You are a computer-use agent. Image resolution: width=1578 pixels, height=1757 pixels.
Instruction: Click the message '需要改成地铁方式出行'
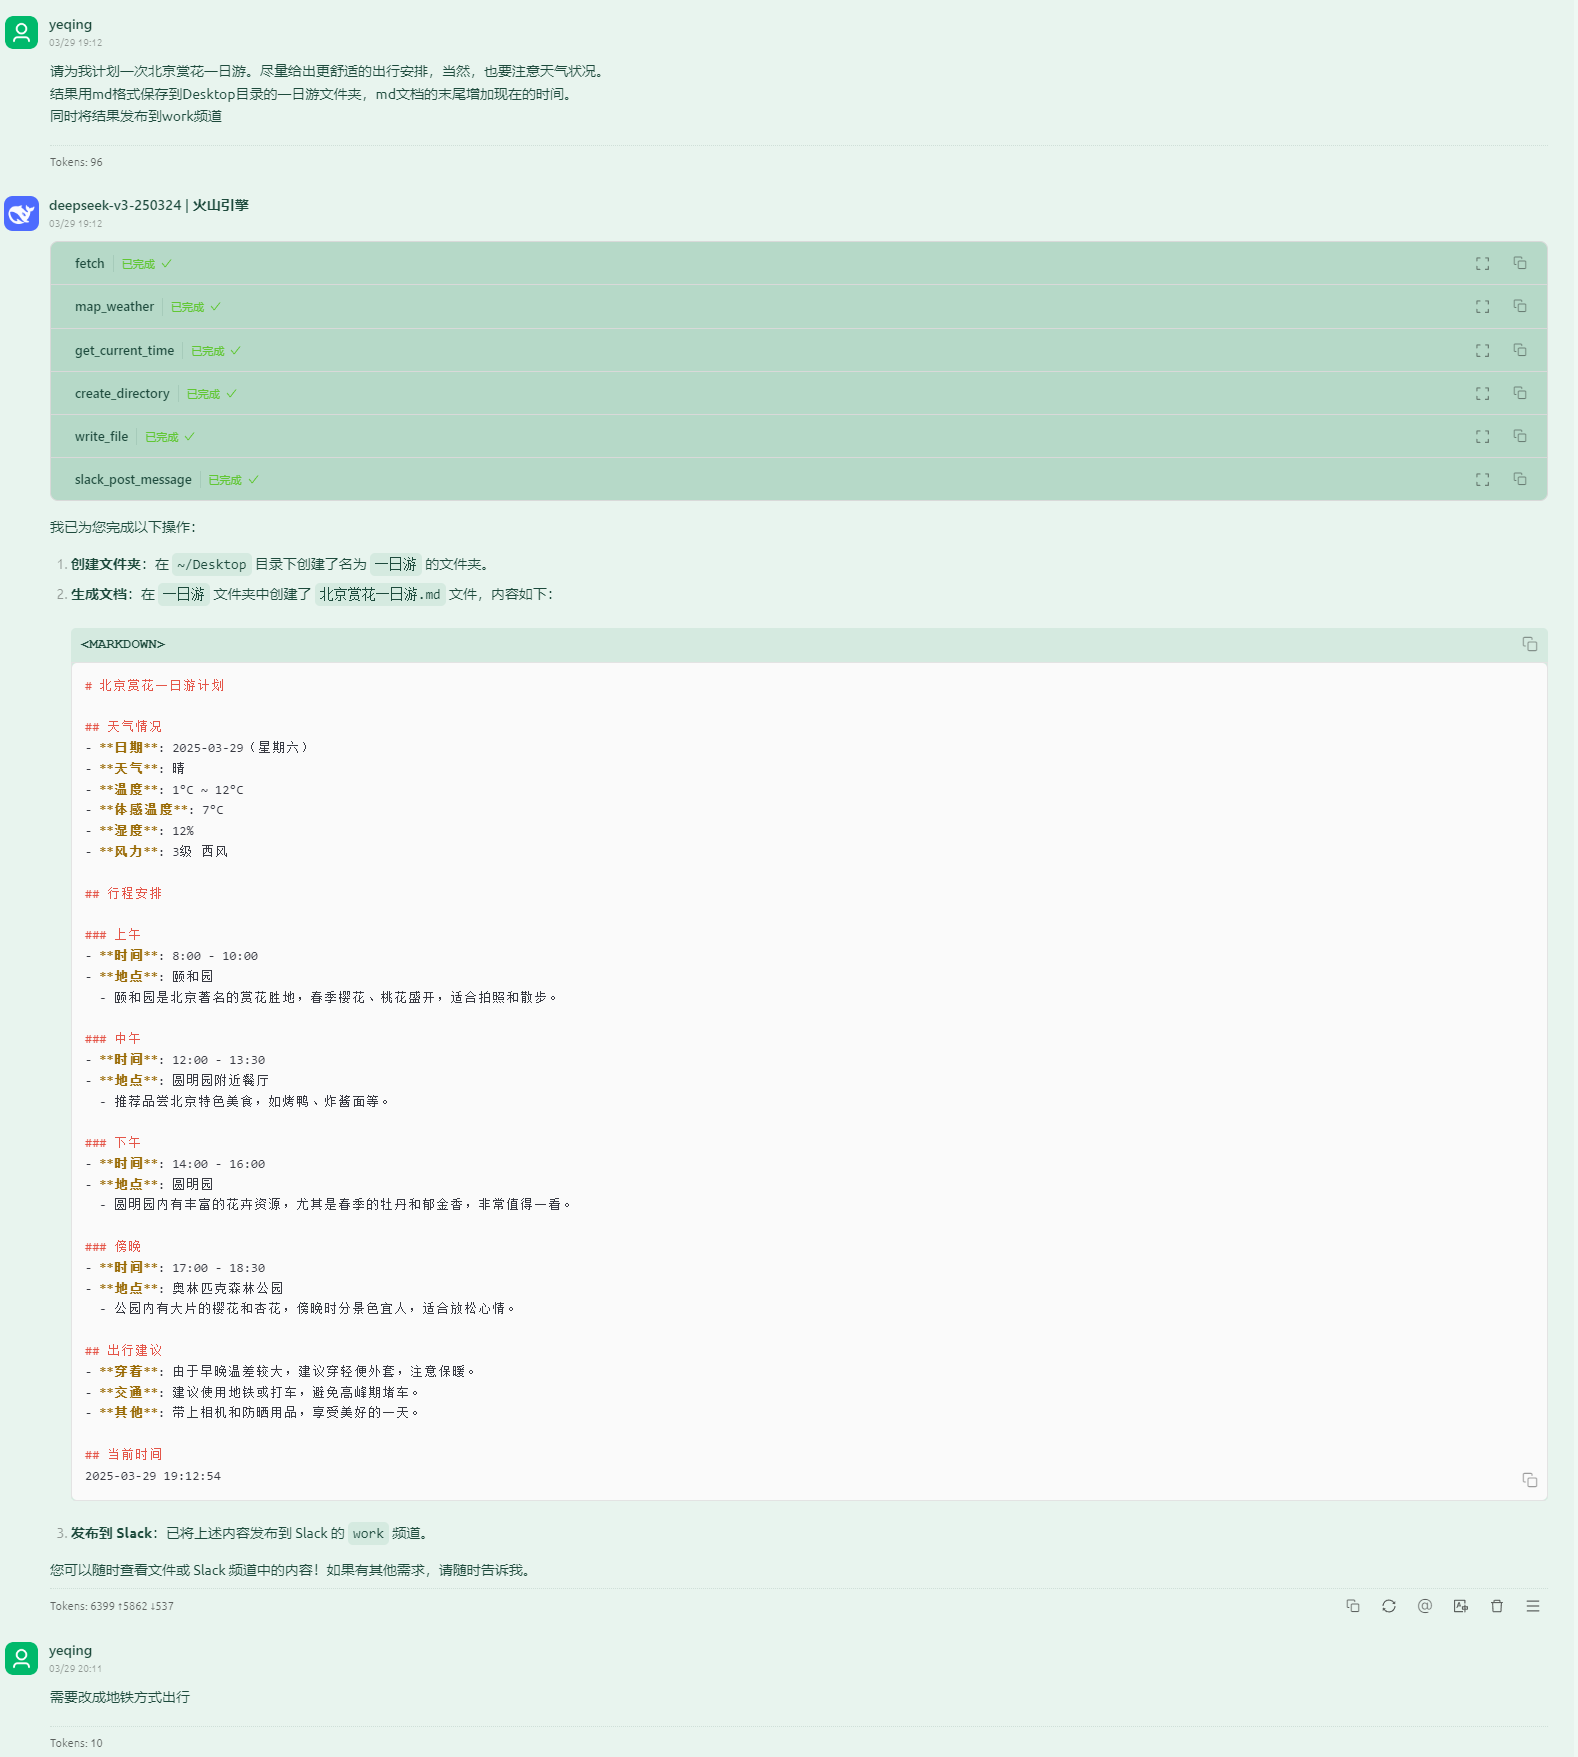pos(120,1697)
